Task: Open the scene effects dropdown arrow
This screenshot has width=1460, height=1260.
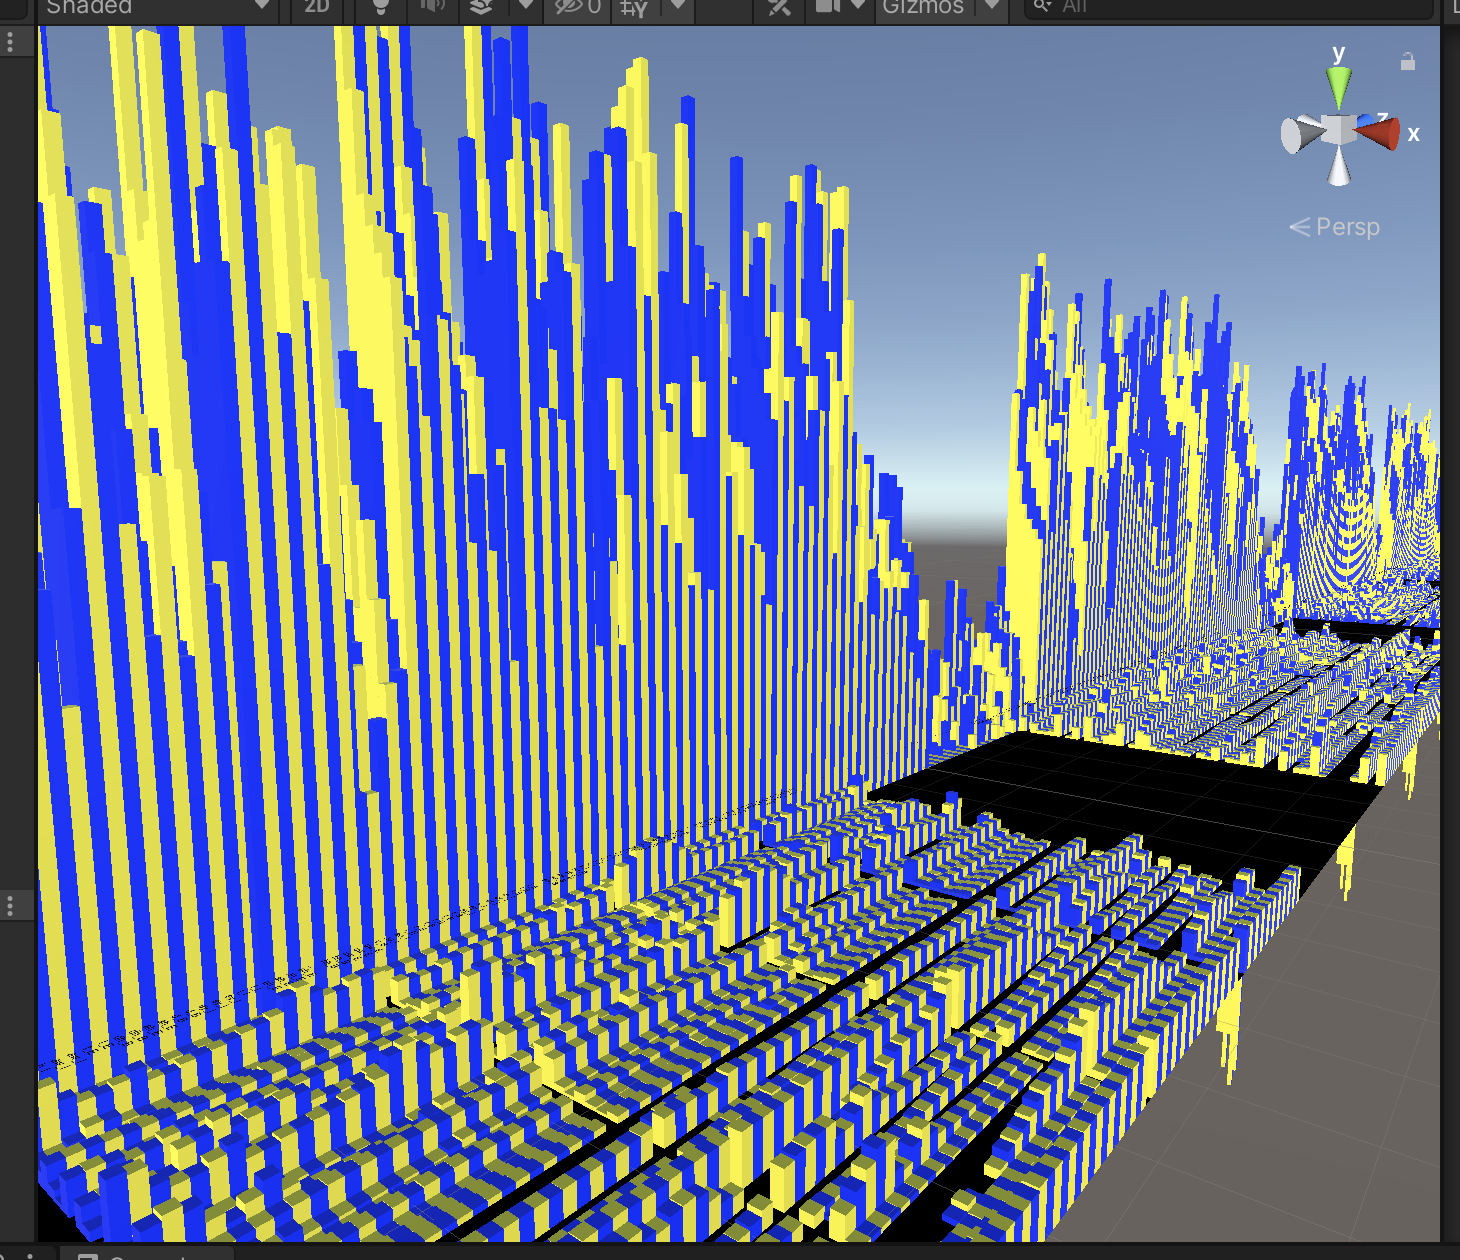Action: point(525,6)
